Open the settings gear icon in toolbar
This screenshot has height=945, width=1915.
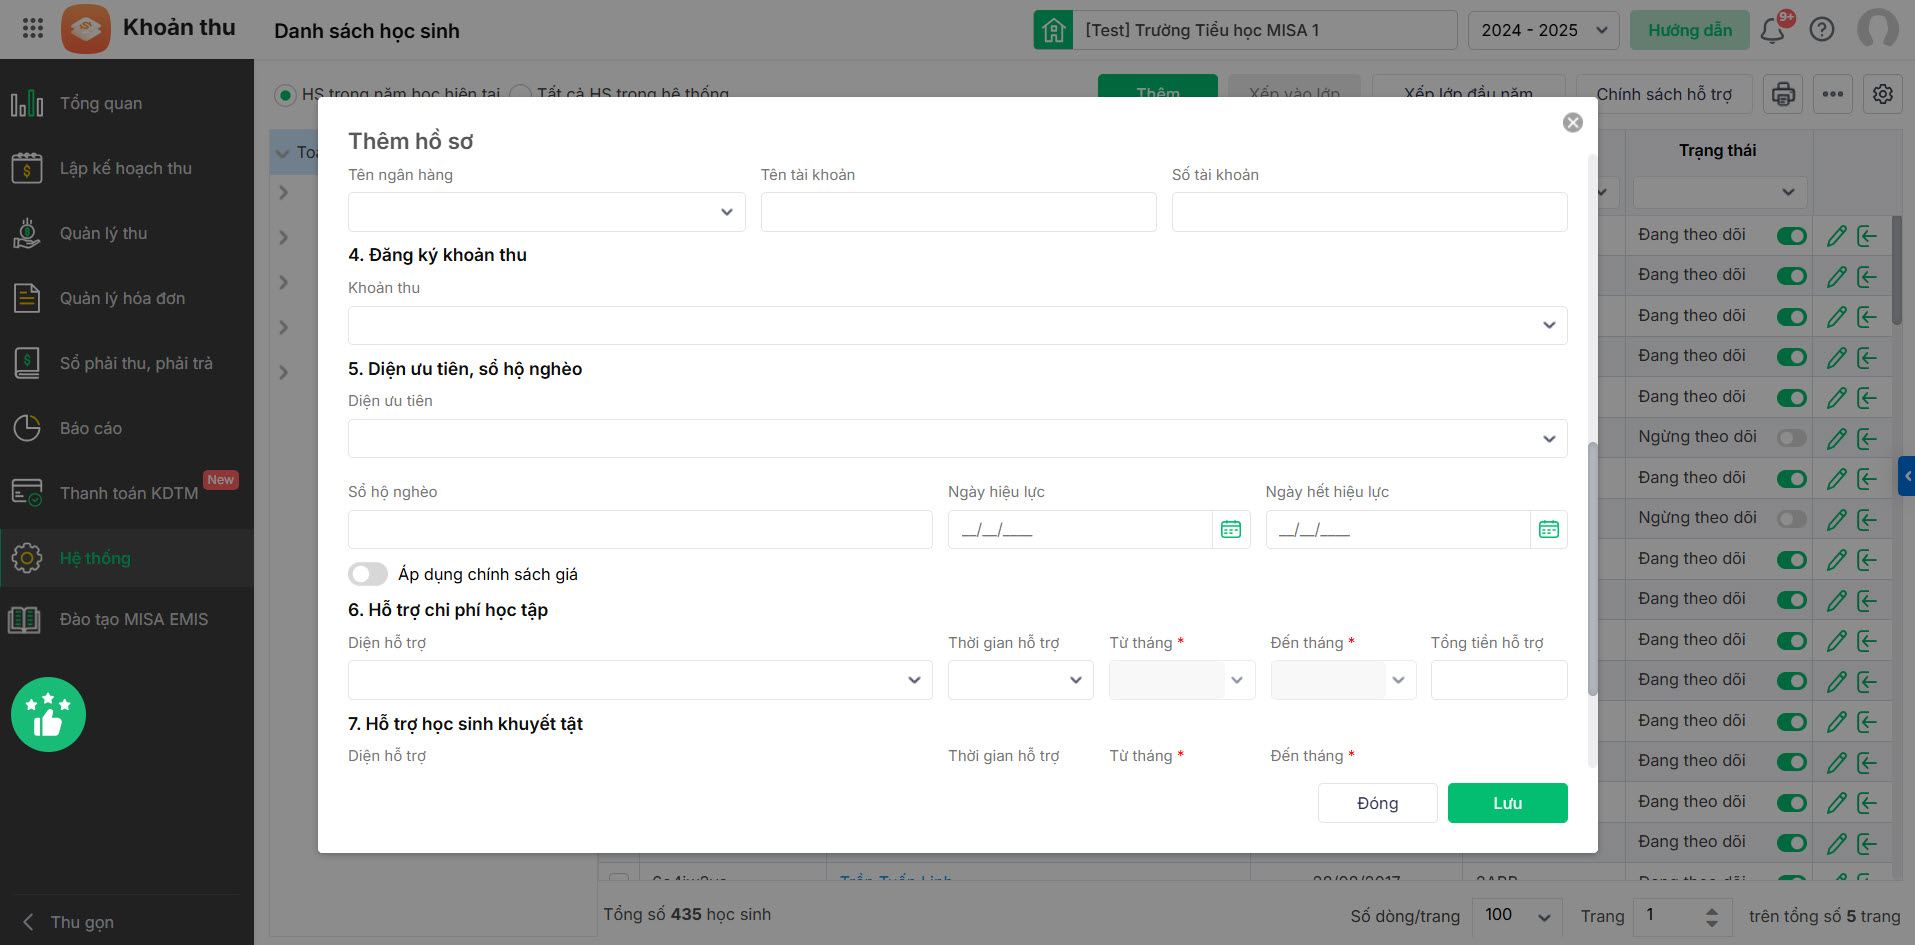click(x=1882, y=94)
